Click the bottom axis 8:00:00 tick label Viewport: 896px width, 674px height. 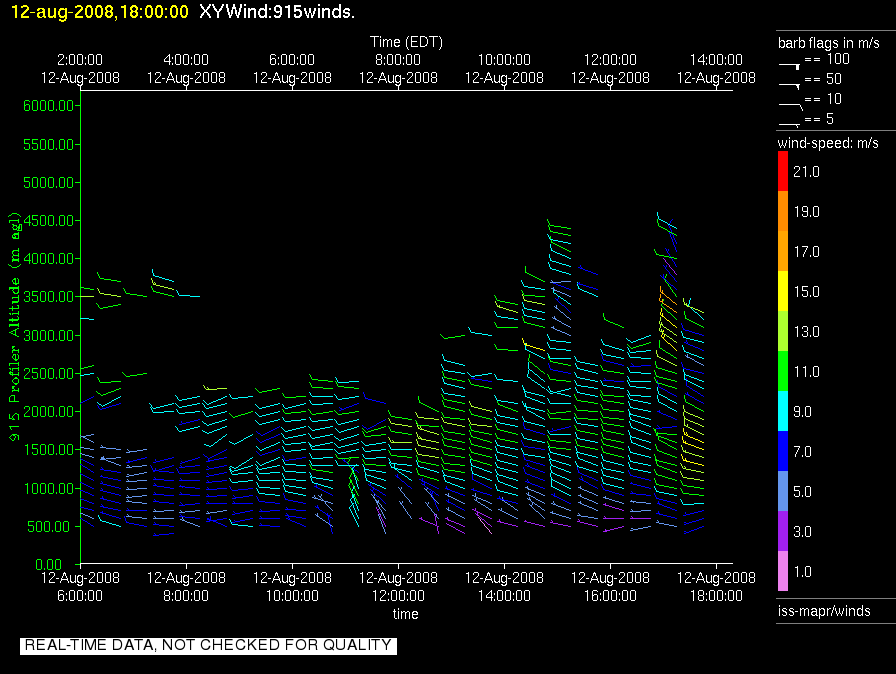coord(186,587)
